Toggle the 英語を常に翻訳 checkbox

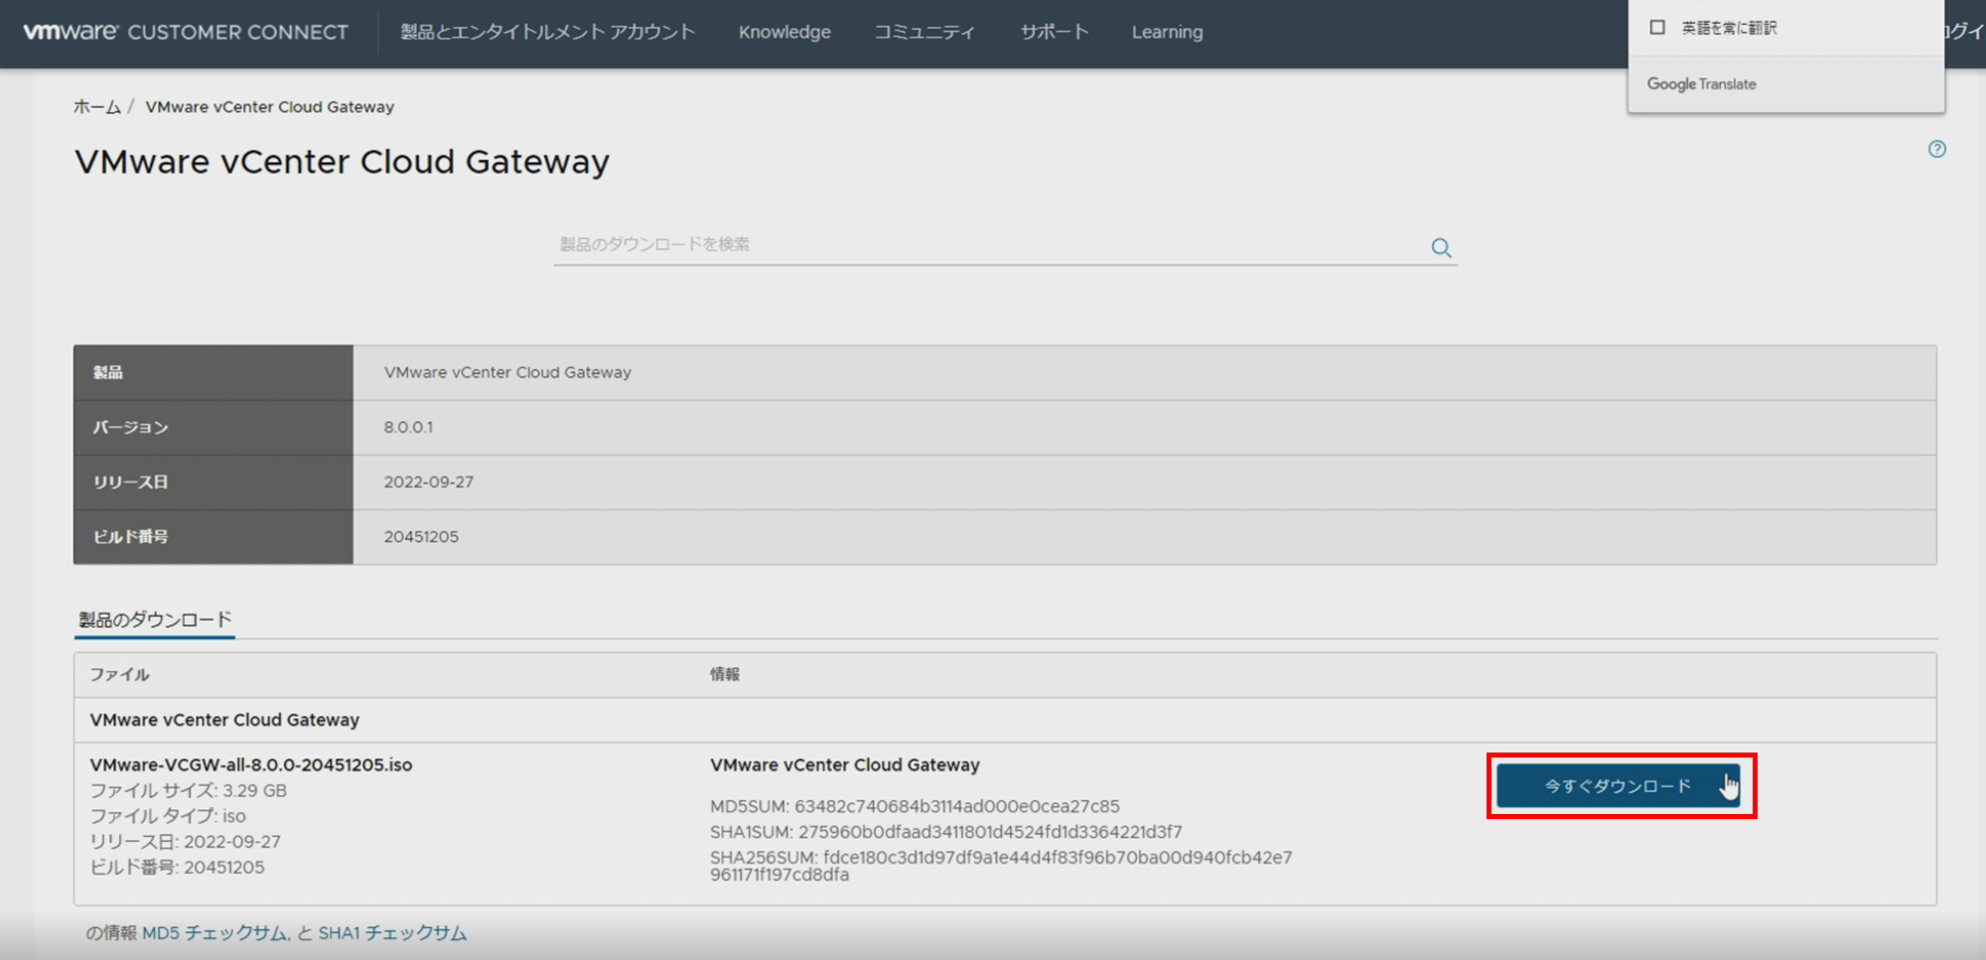(x=1657, y=27)
